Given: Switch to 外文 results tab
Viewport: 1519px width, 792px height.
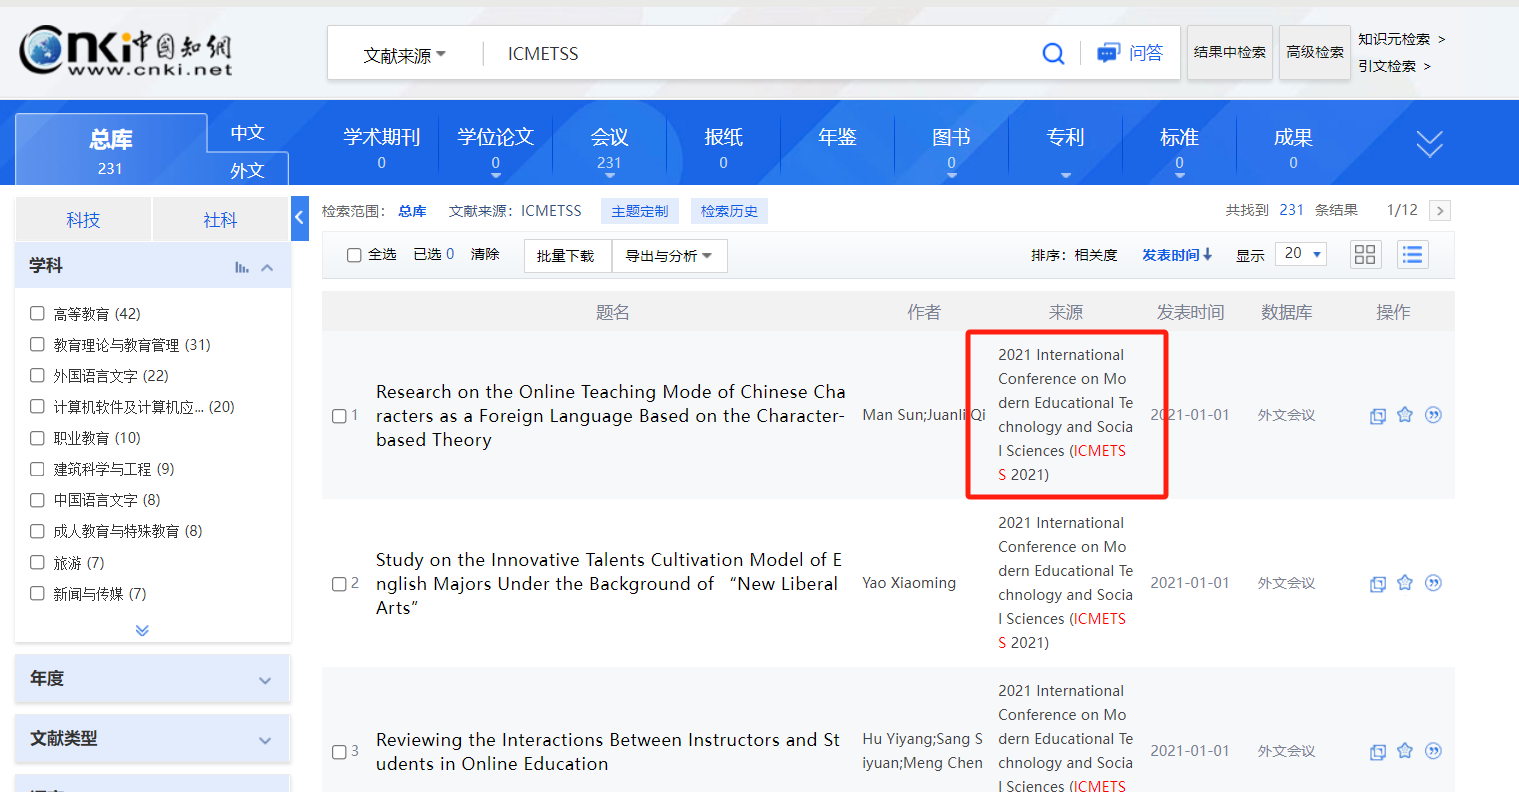Looking at the screenshot, I should 247,170.
